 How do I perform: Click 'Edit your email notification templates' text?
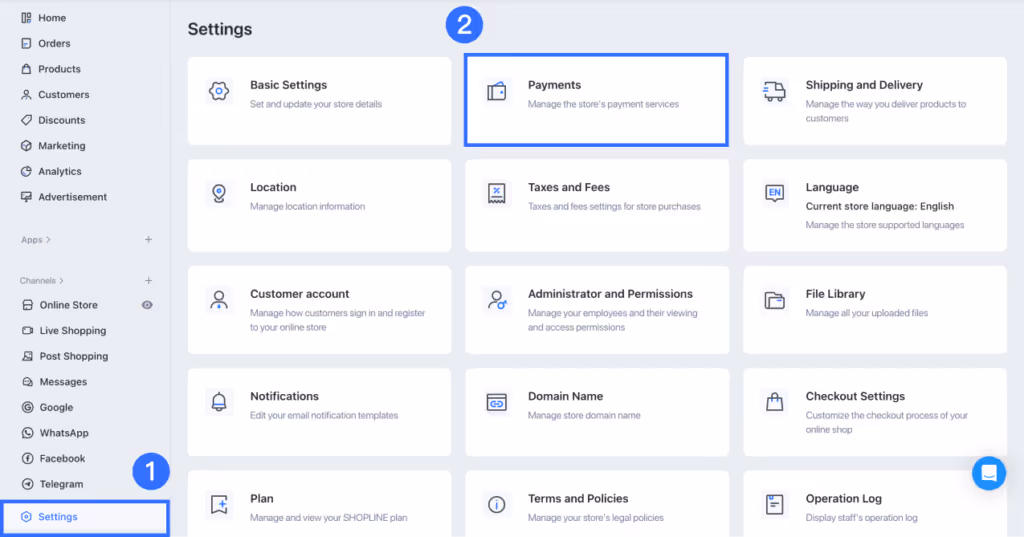pos(324,415)
